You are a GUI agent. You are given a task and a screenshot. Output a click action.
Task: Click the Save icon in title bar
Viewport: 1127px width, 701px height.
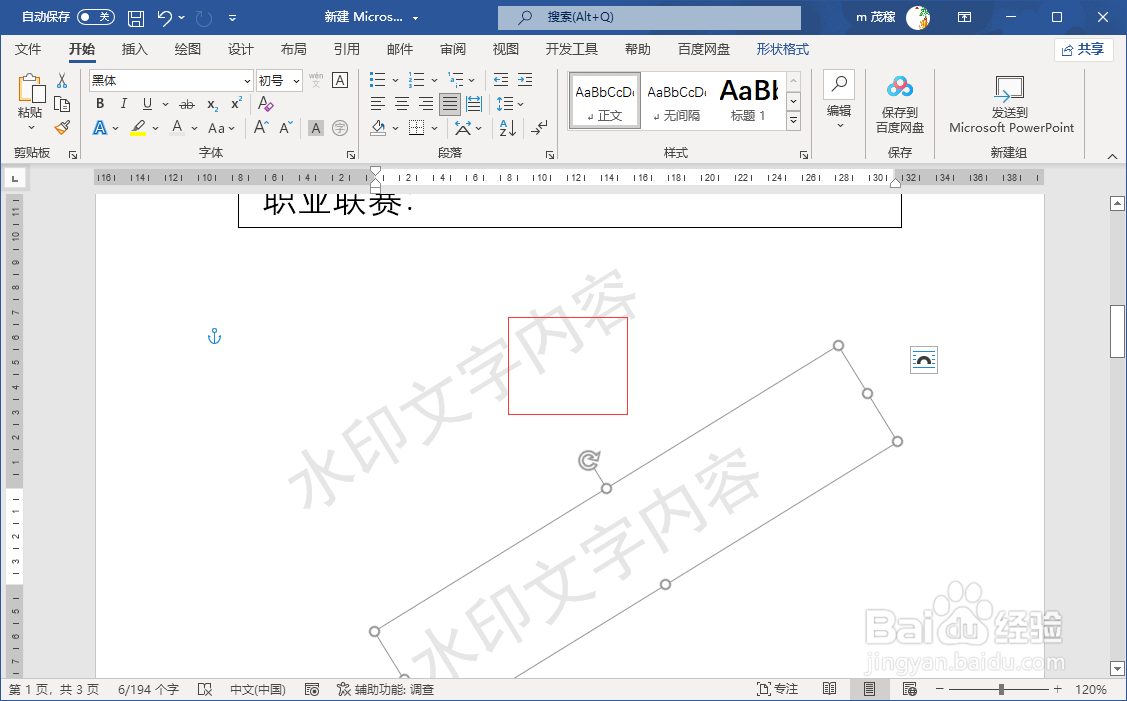pyautogui.click(x=135, y=17)
